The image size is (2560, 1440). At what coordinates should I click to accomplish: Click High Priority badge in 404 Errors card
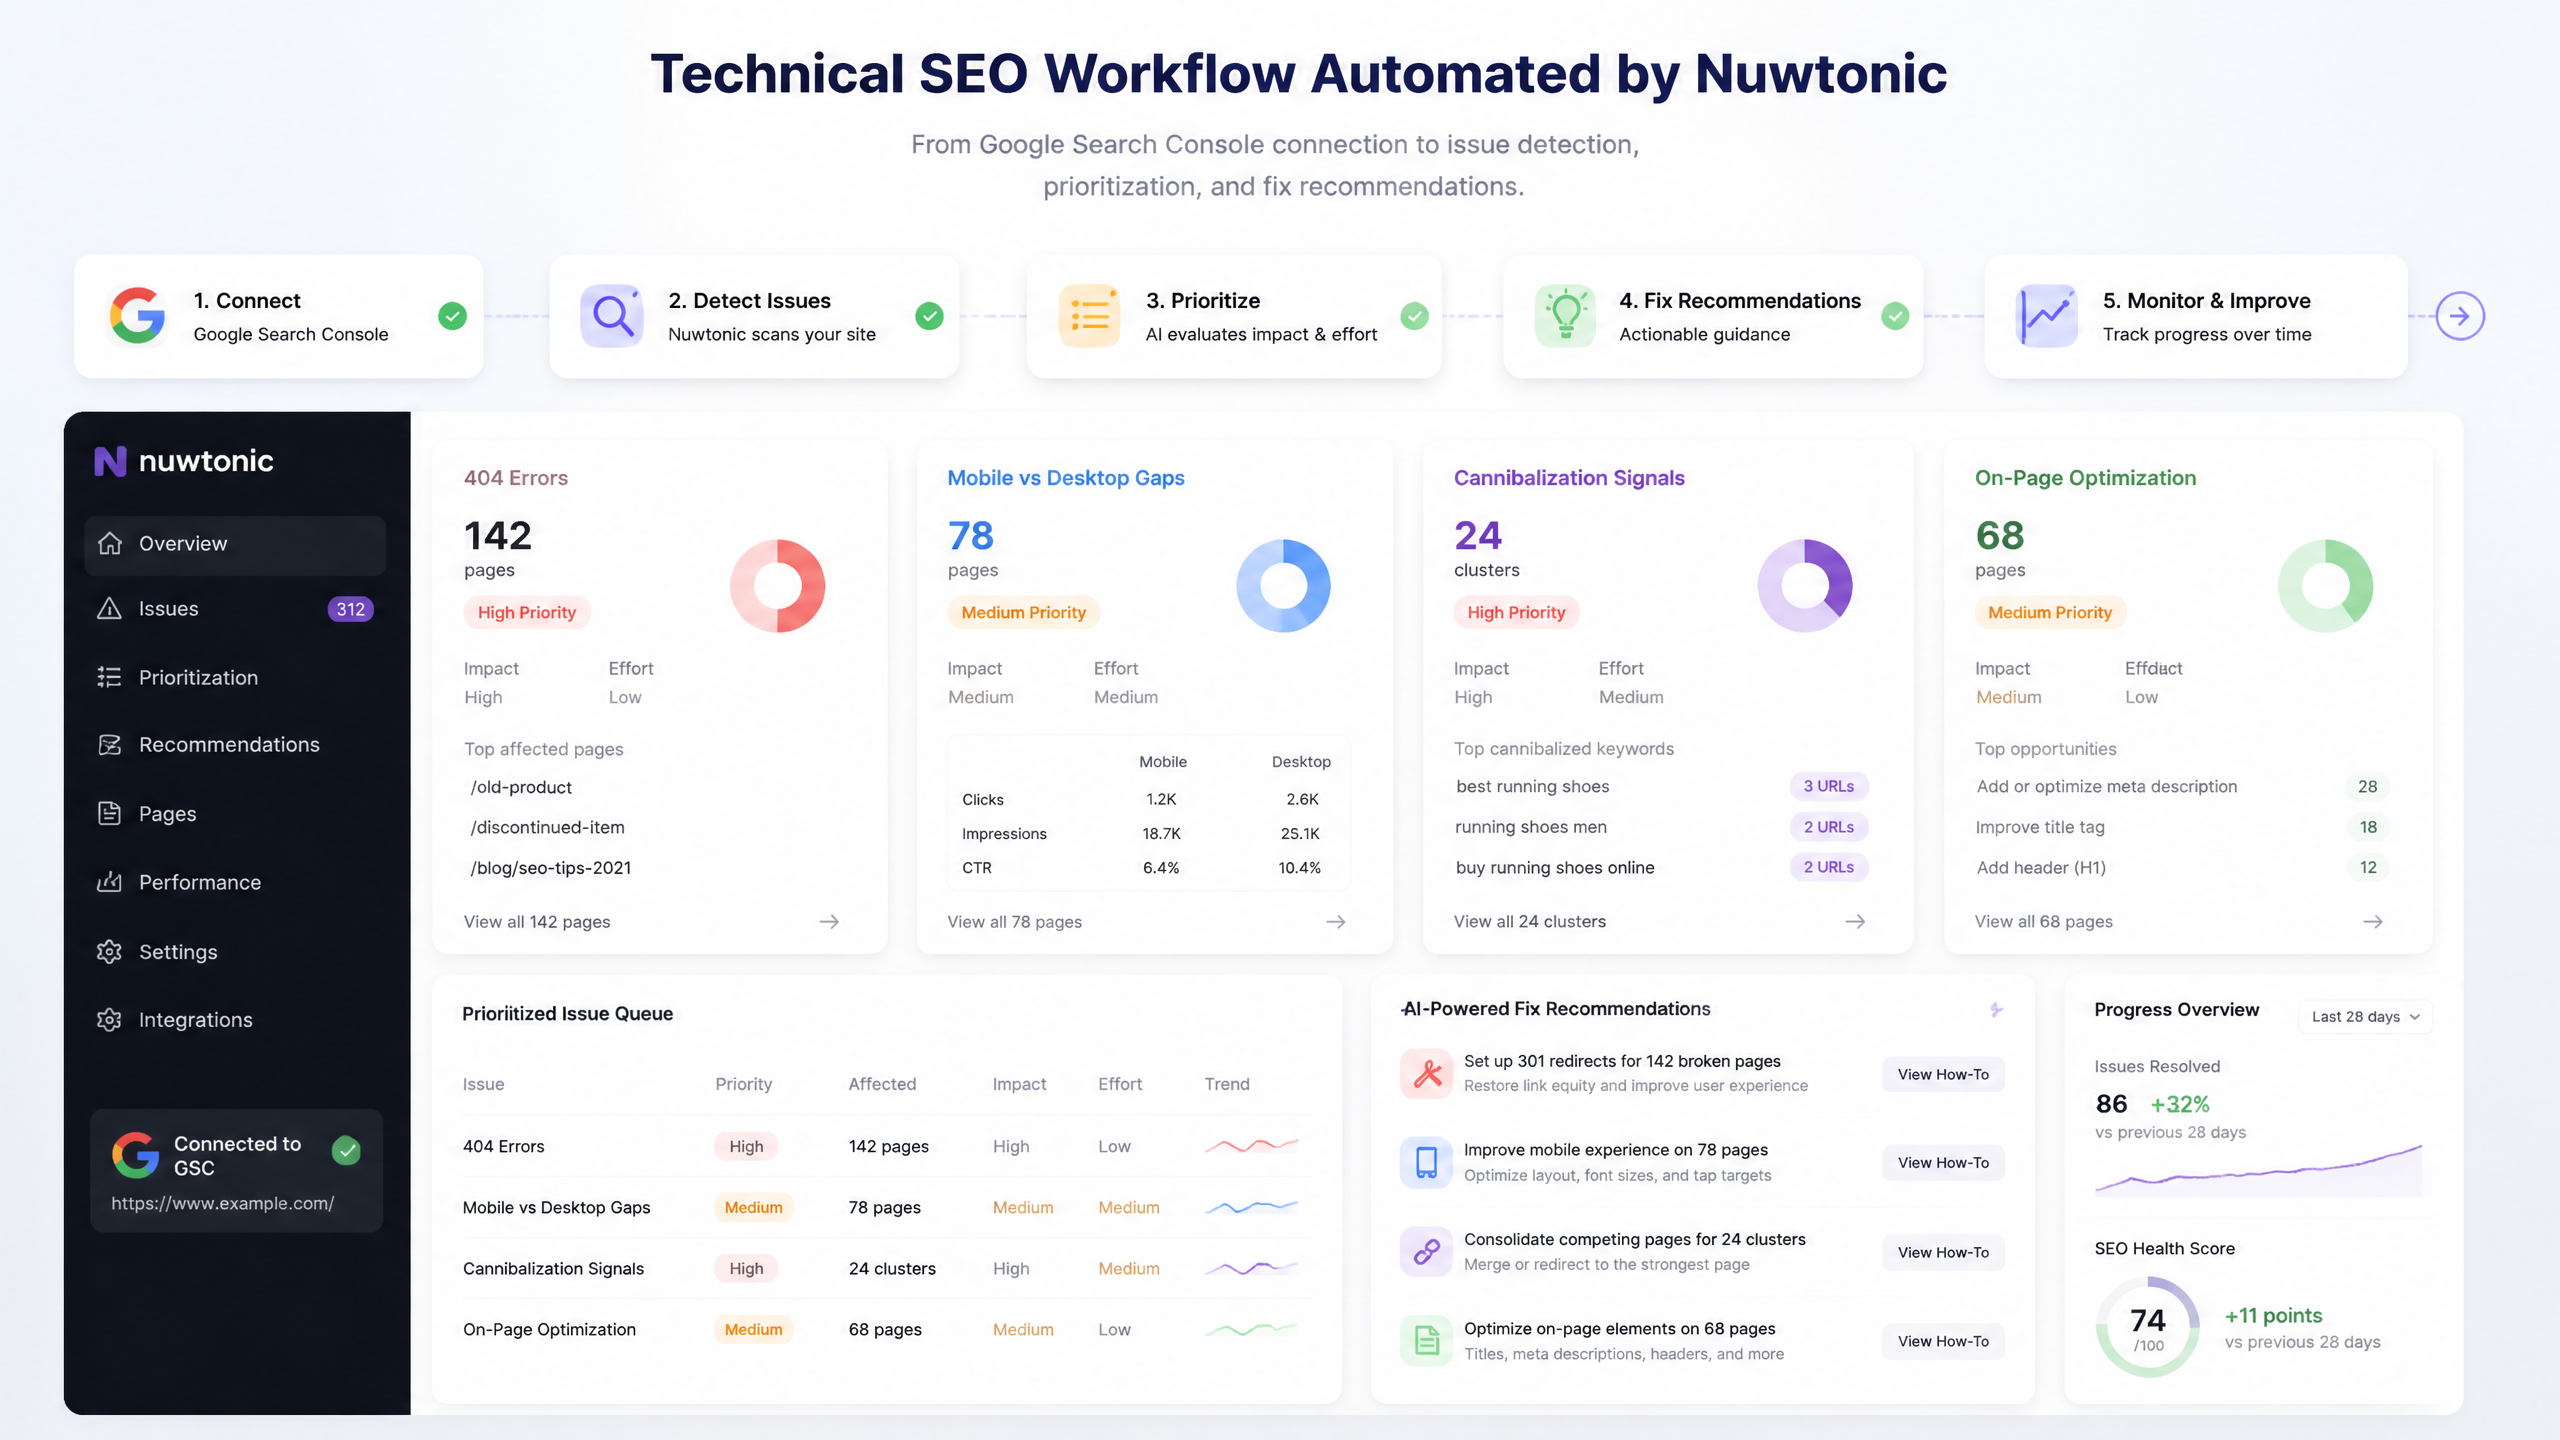tap(527, 613)
